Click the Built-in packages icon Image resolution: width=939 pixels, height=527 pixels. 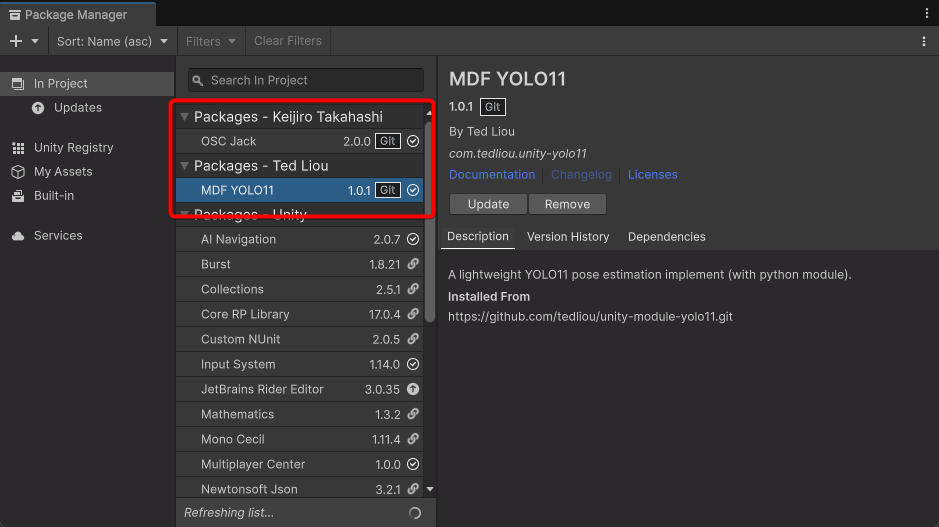(x=18, y=196)
